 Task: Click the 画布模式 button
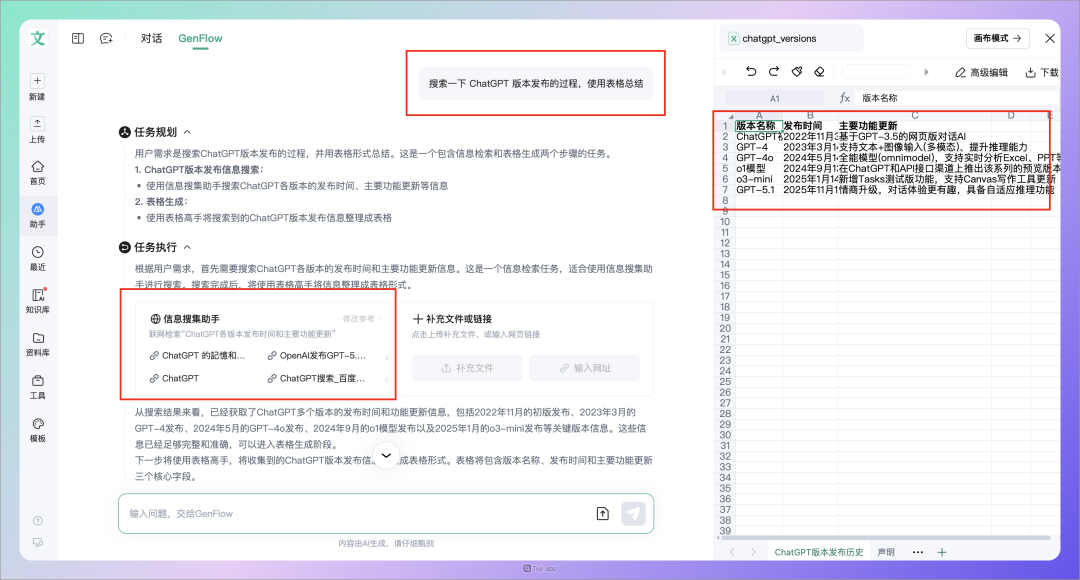tap(996, 38)
